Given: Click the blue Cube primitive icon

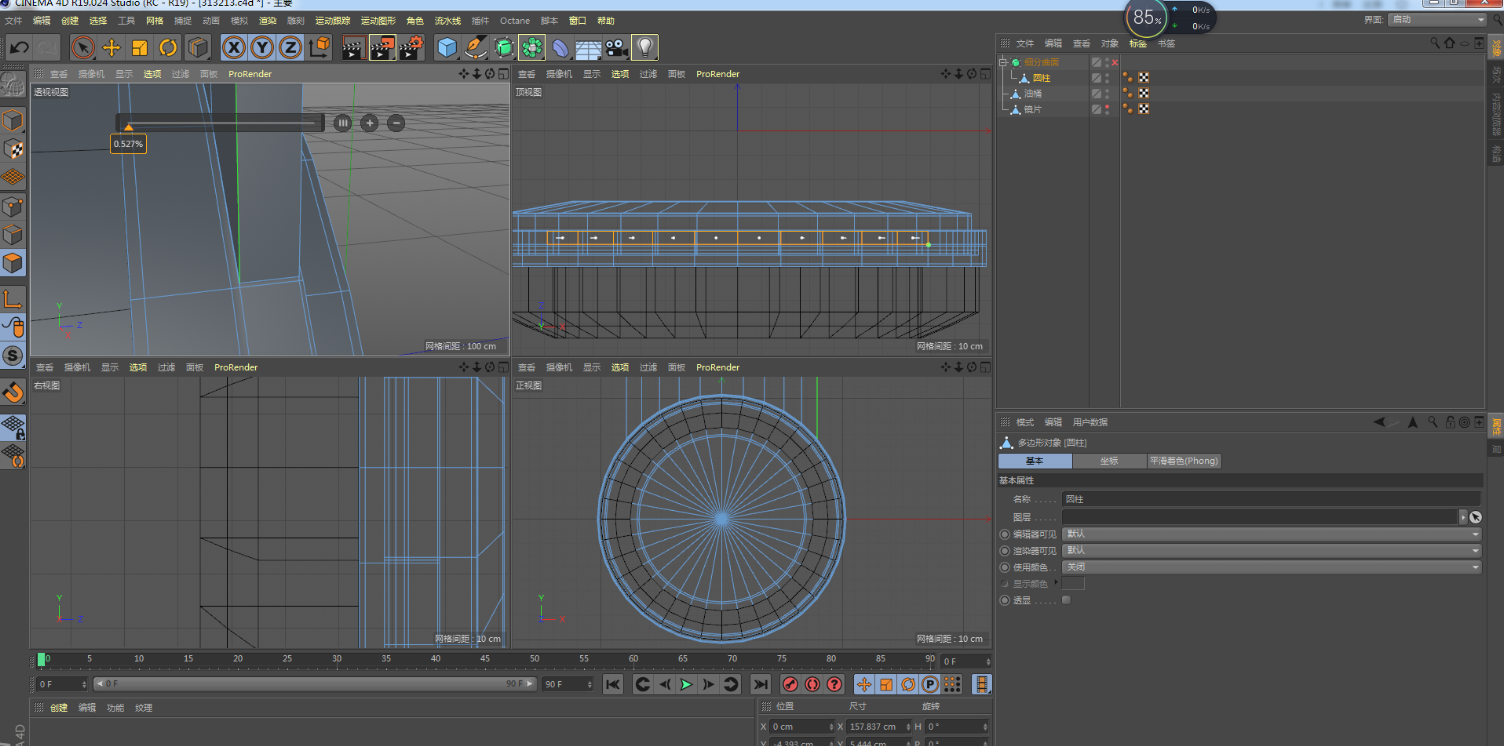Looking at the screenshot, I should [447, 47].
